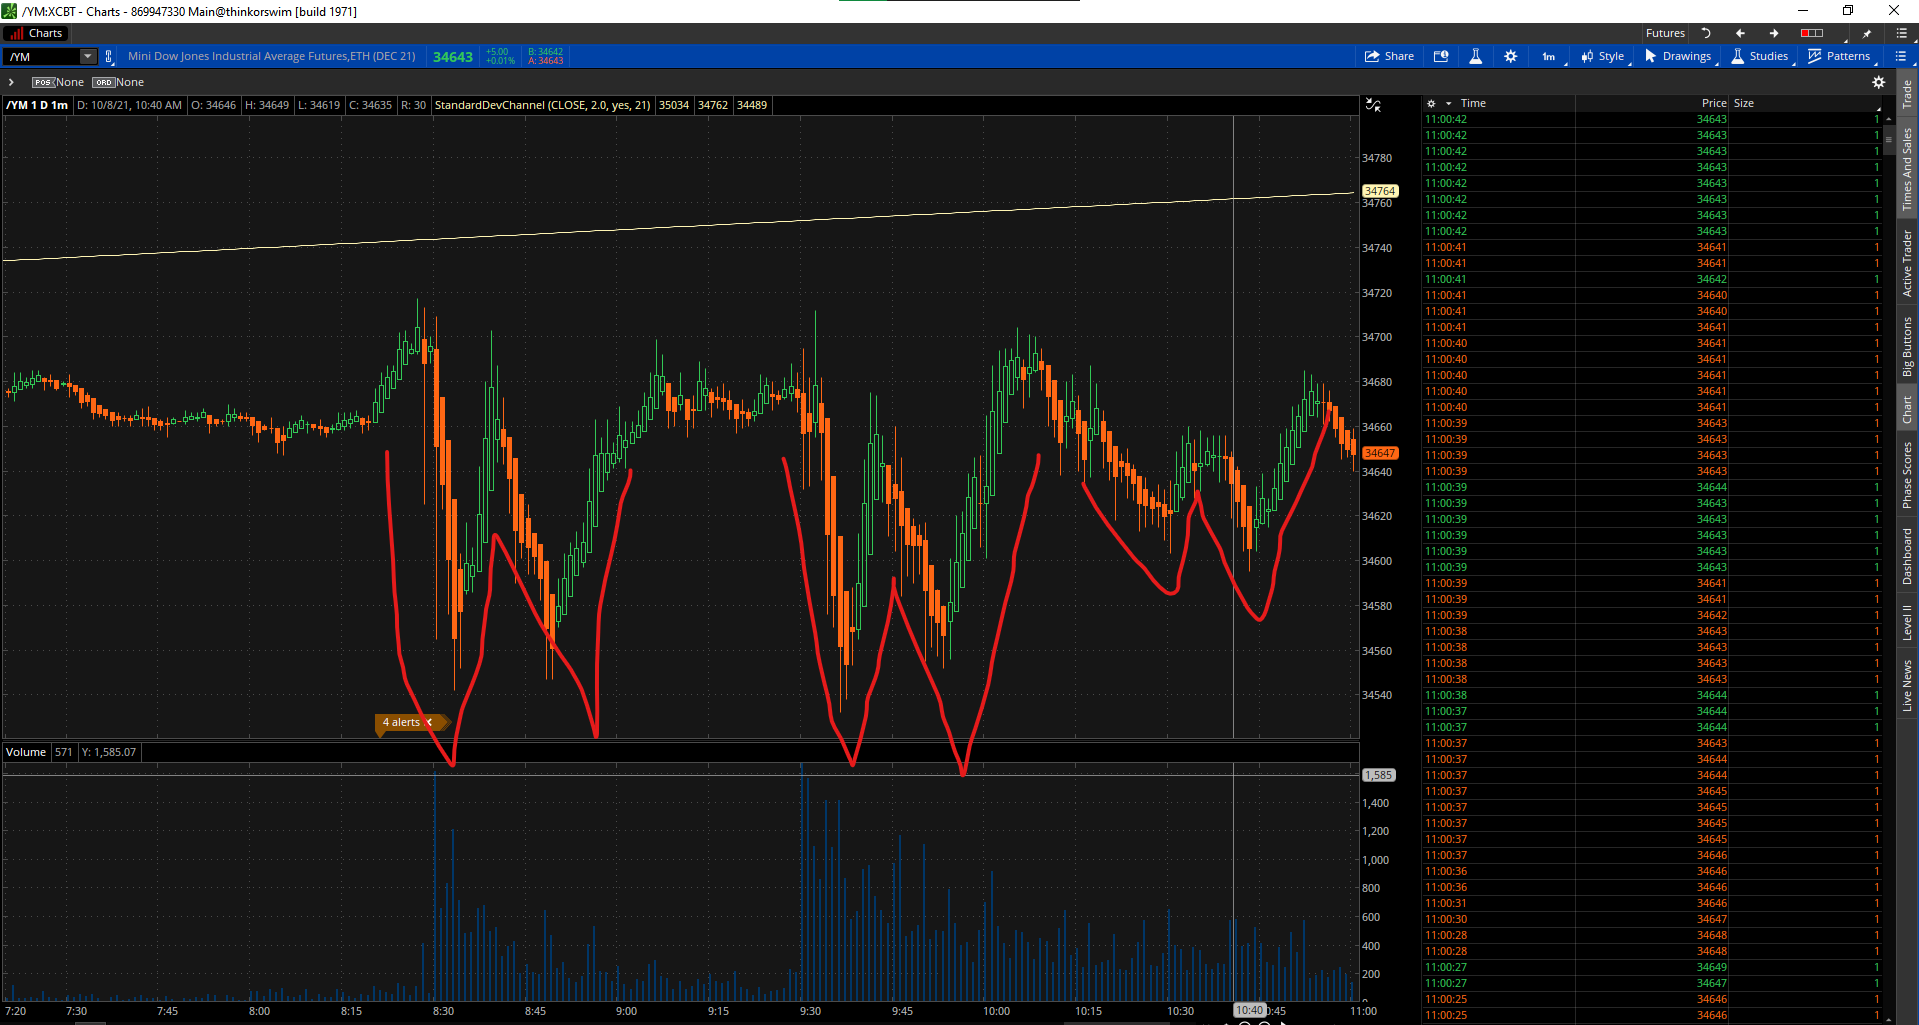1919x1025 pixels.
Task: Click the pin window icon
Action: point(1866,33)
